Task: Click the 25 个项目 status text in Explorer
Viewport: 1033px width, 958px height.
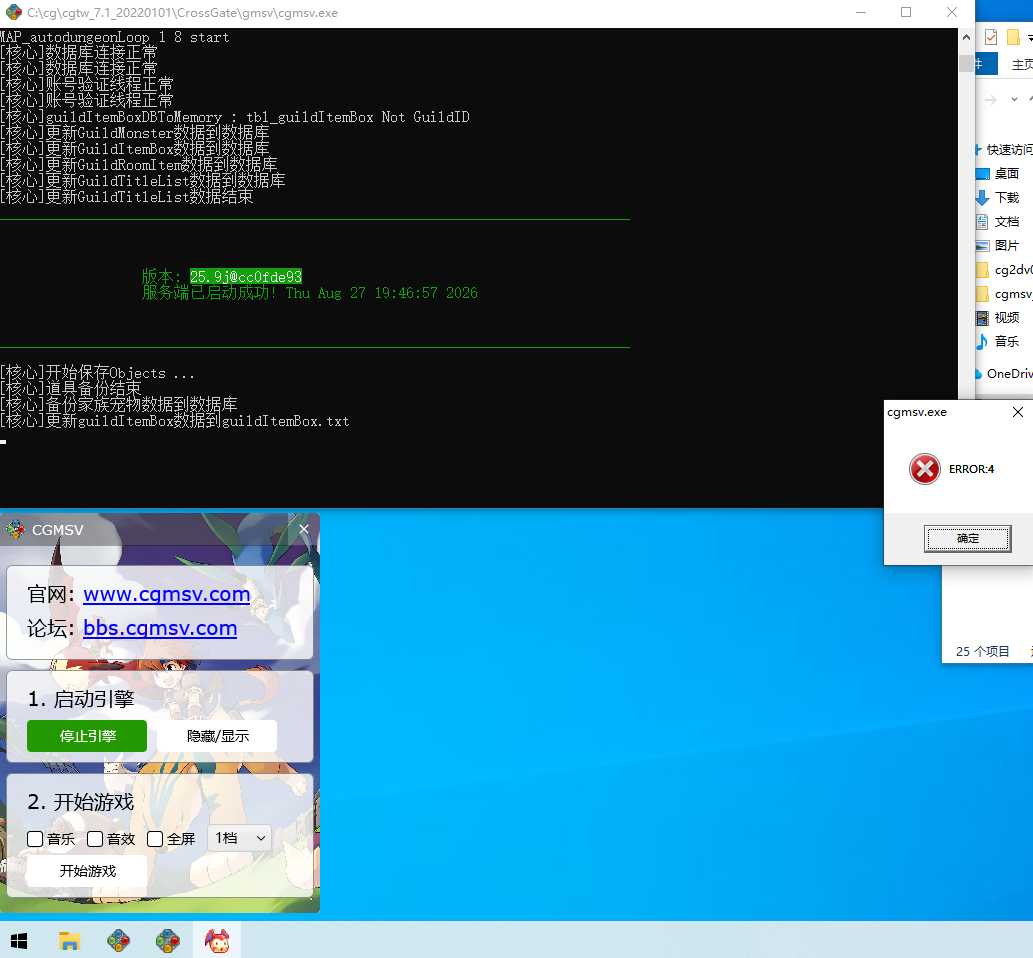Action: click(x=982, y=651)
